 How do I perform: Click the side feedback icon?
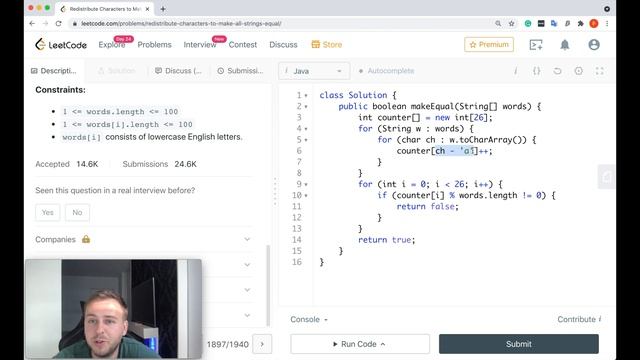[x=607, y=177]
